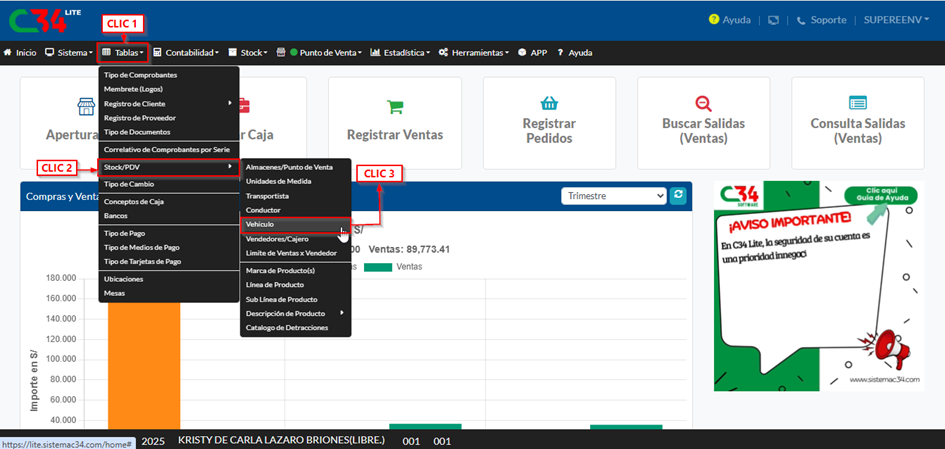The image size is (945, 449).
Task: Click the basket icon for Registrar Pedidos
Action: click(x=548, y=103)
